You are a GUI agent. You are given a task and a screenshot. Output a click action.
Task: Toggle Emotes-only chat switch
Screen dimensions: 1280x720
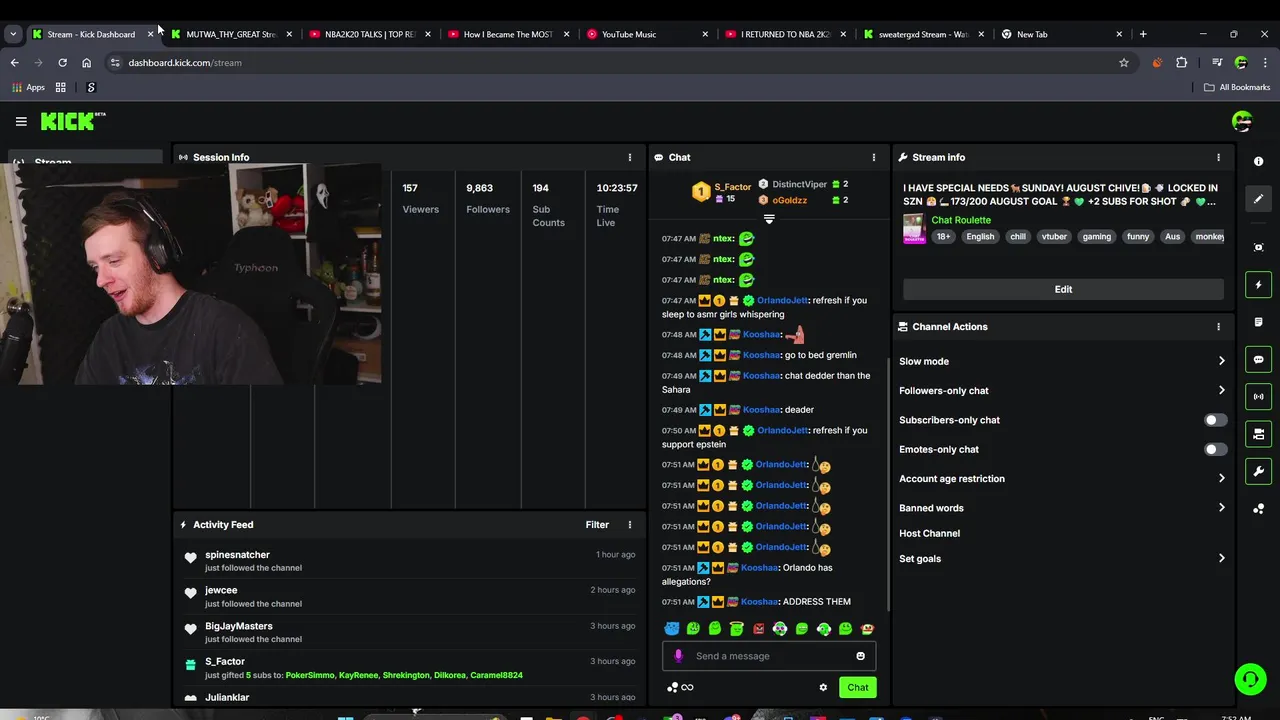point(1215,449)
